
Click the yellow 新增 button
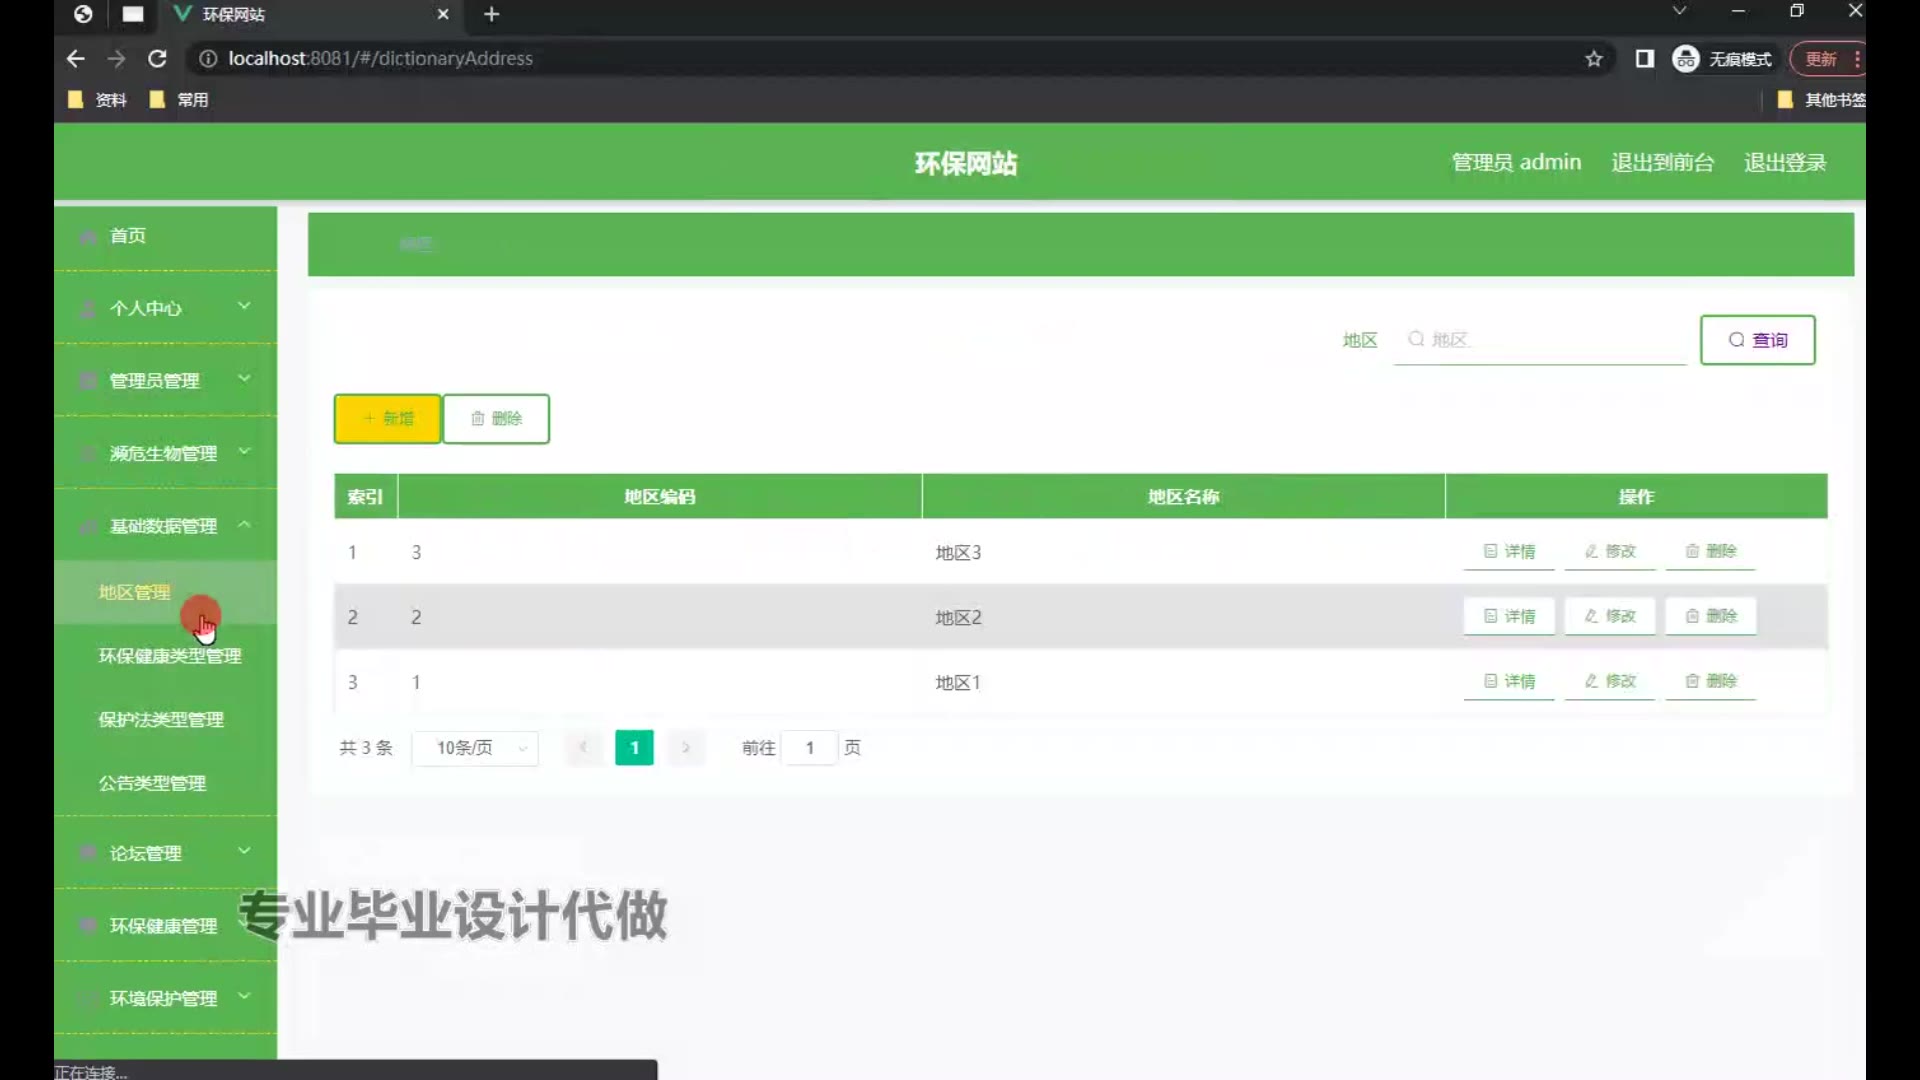[x=387, y=419]
